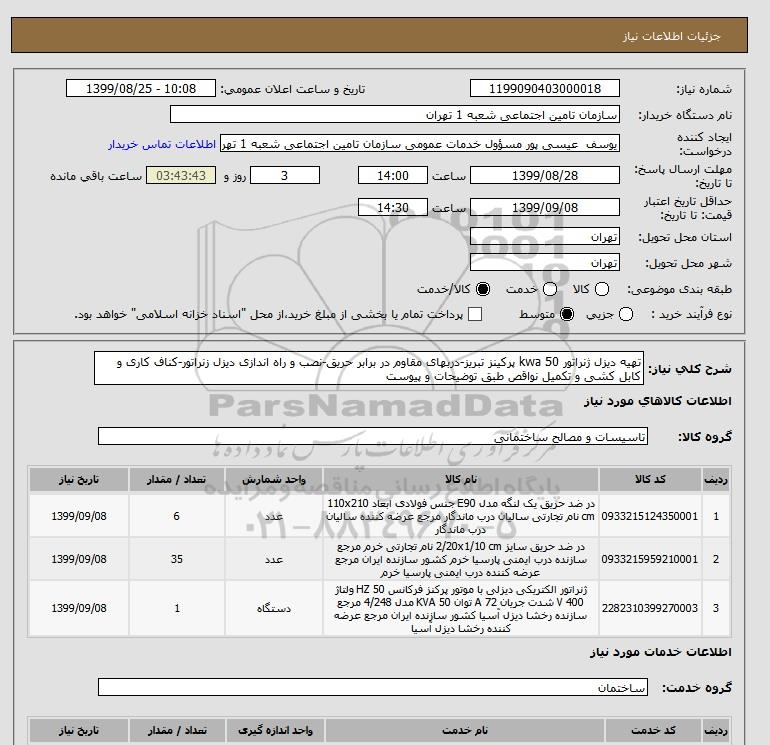Click the کد خدمت column header
The width and height of the screenshot is (770, 745).
click(654, 730)
